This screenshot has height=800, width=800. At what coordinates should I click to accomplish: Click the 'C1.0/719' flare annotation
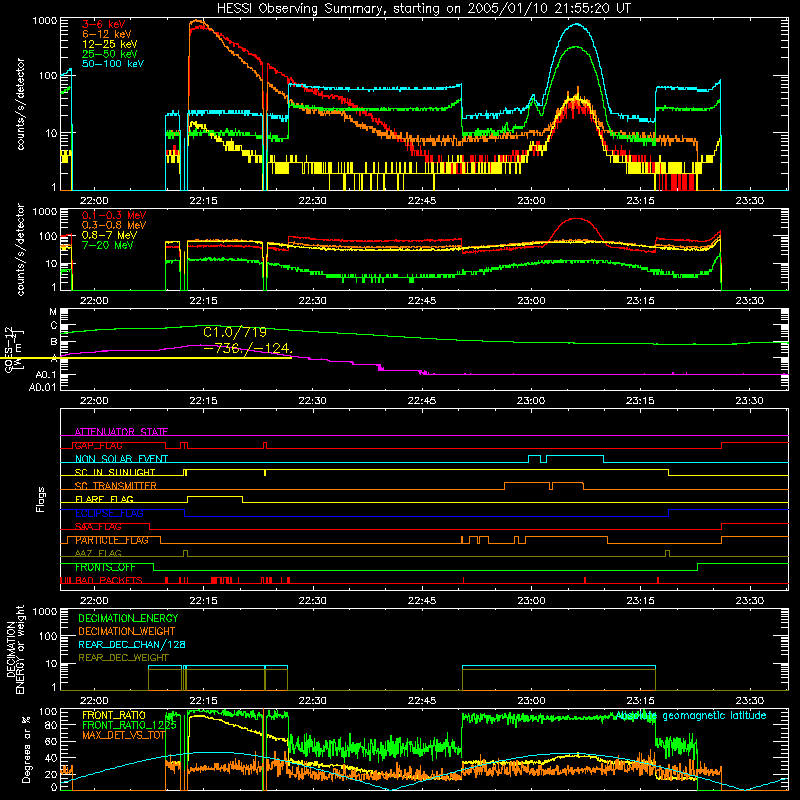(x=235, y=332)
